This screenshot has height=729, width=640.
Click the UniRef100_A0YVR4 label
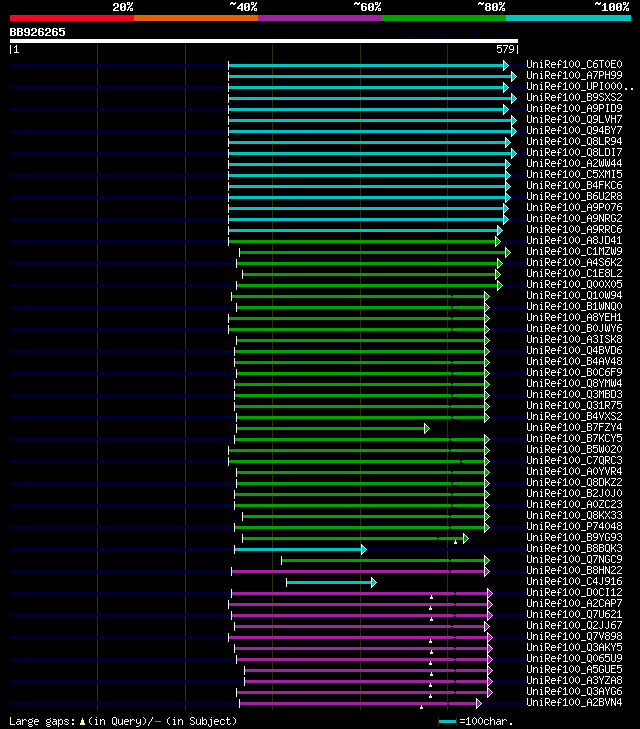click(574, 472)
